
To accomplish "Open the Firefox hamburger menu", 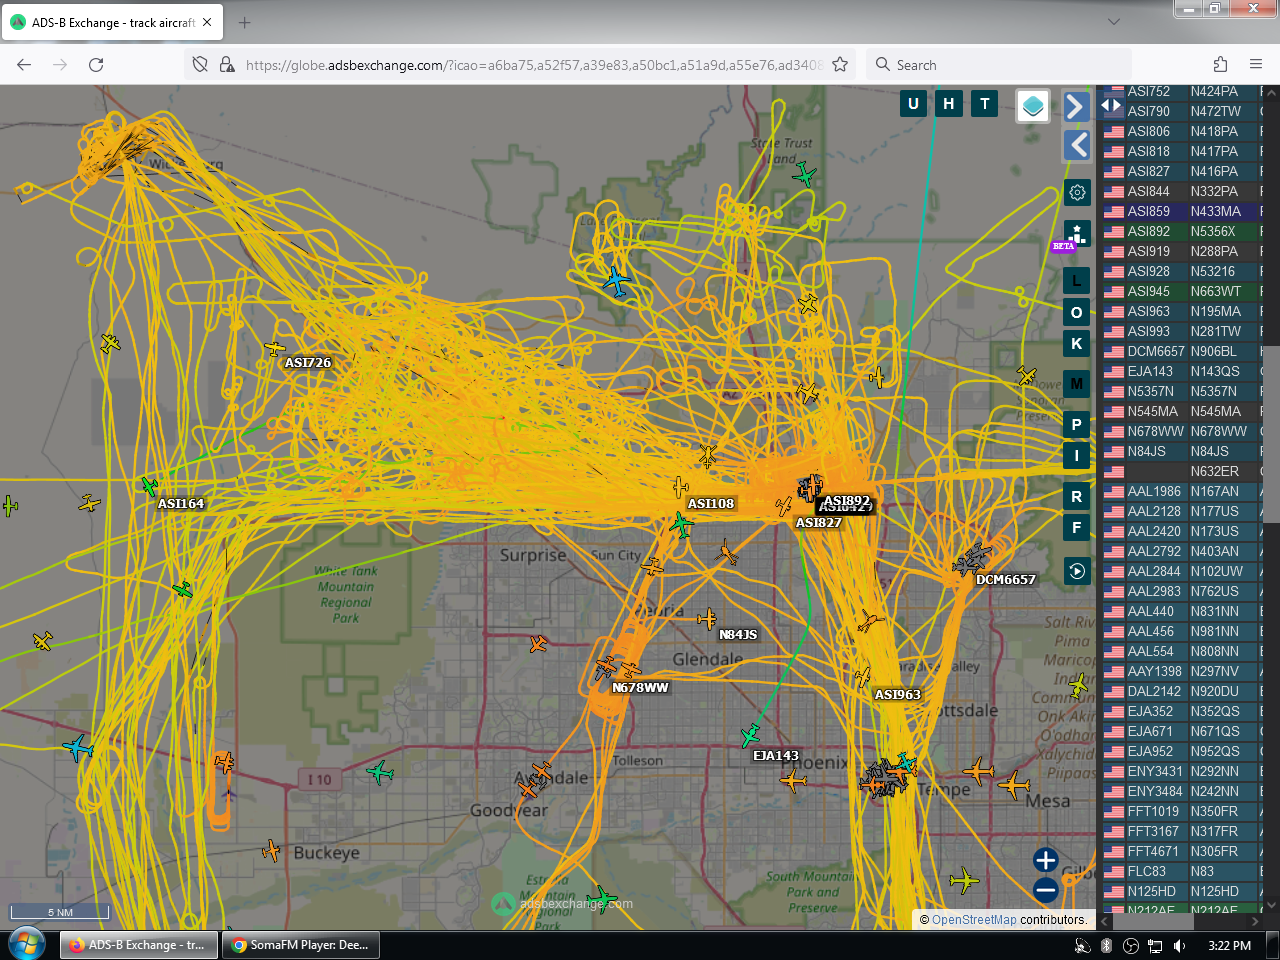I will (1256, 64).
